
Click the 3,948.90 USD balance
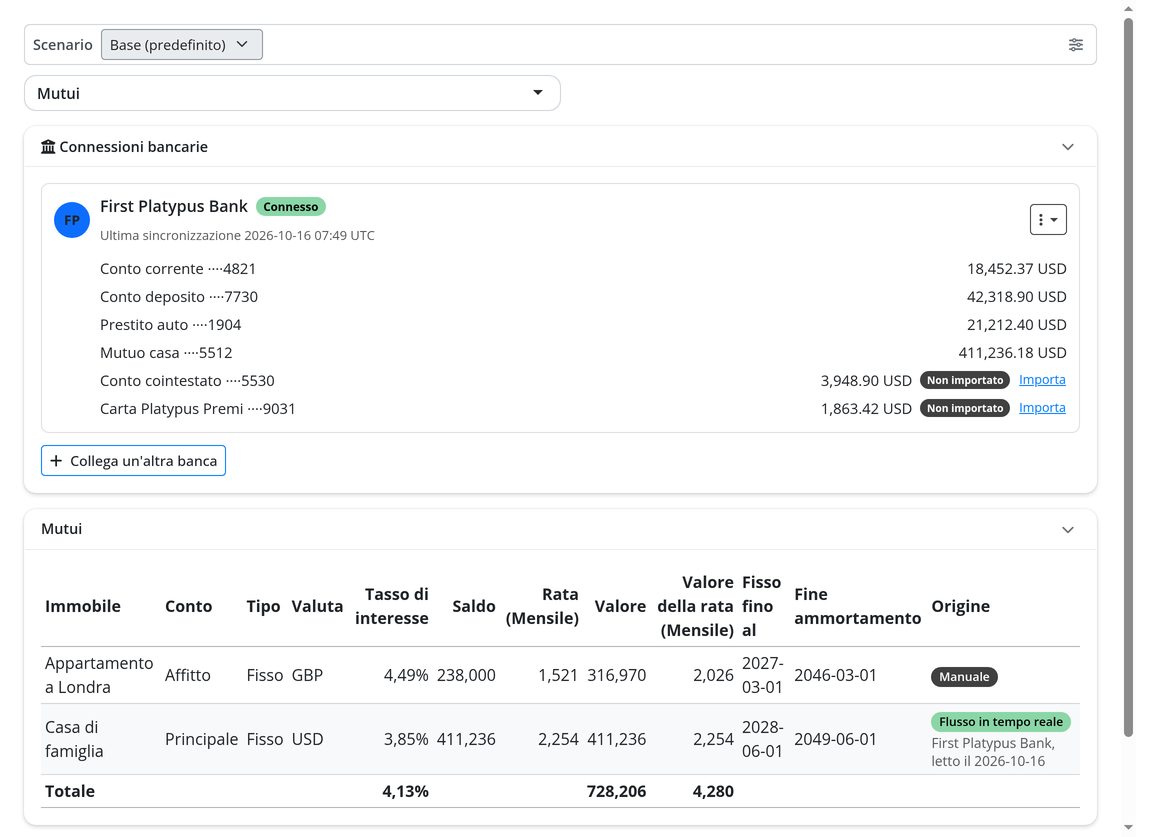click(x=866, y=380)
